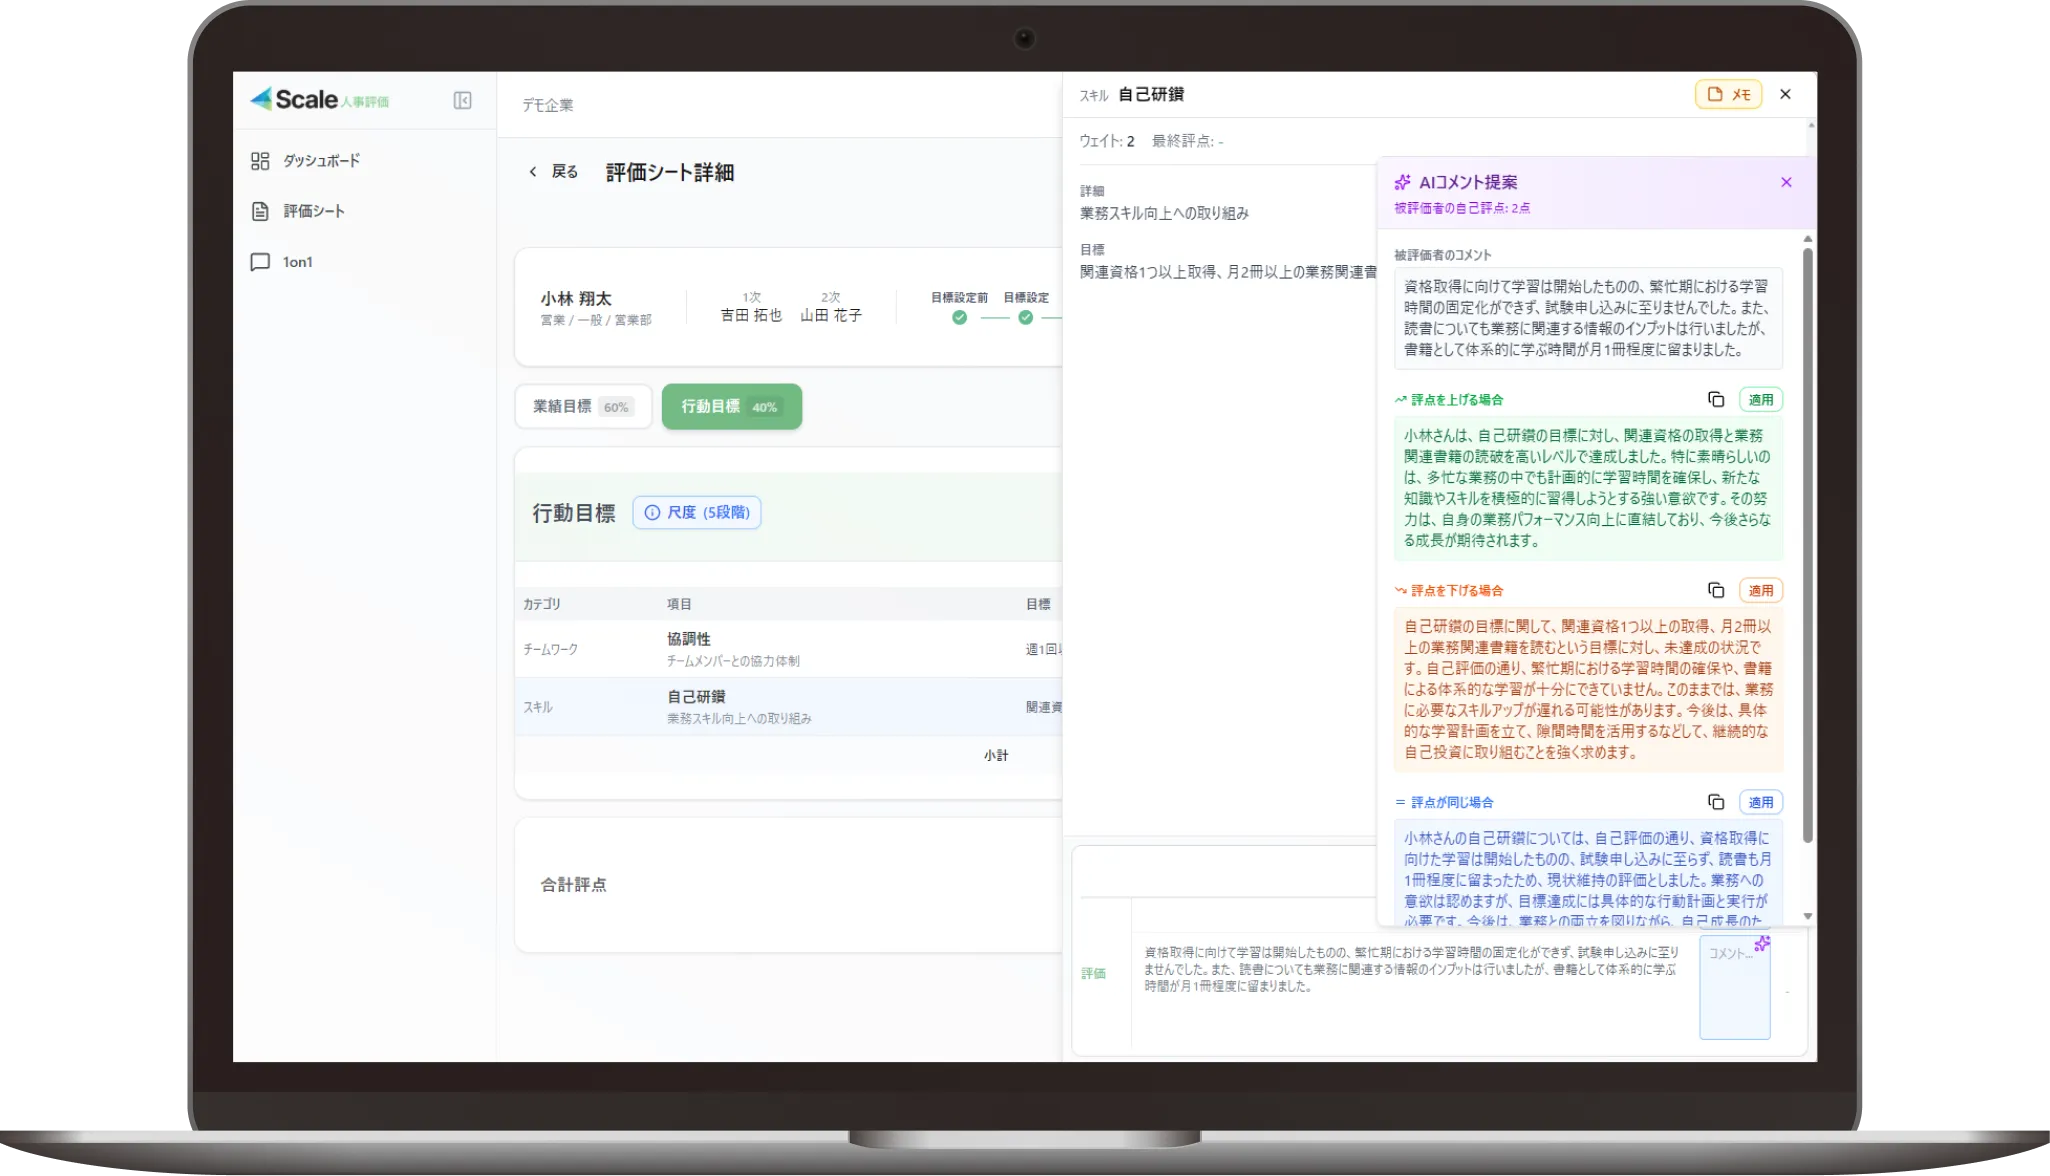This screenshot has height=1176, width=2050.
Task: Open ダッシュボード via its grid icon
Action: click(x=258, y=159)
